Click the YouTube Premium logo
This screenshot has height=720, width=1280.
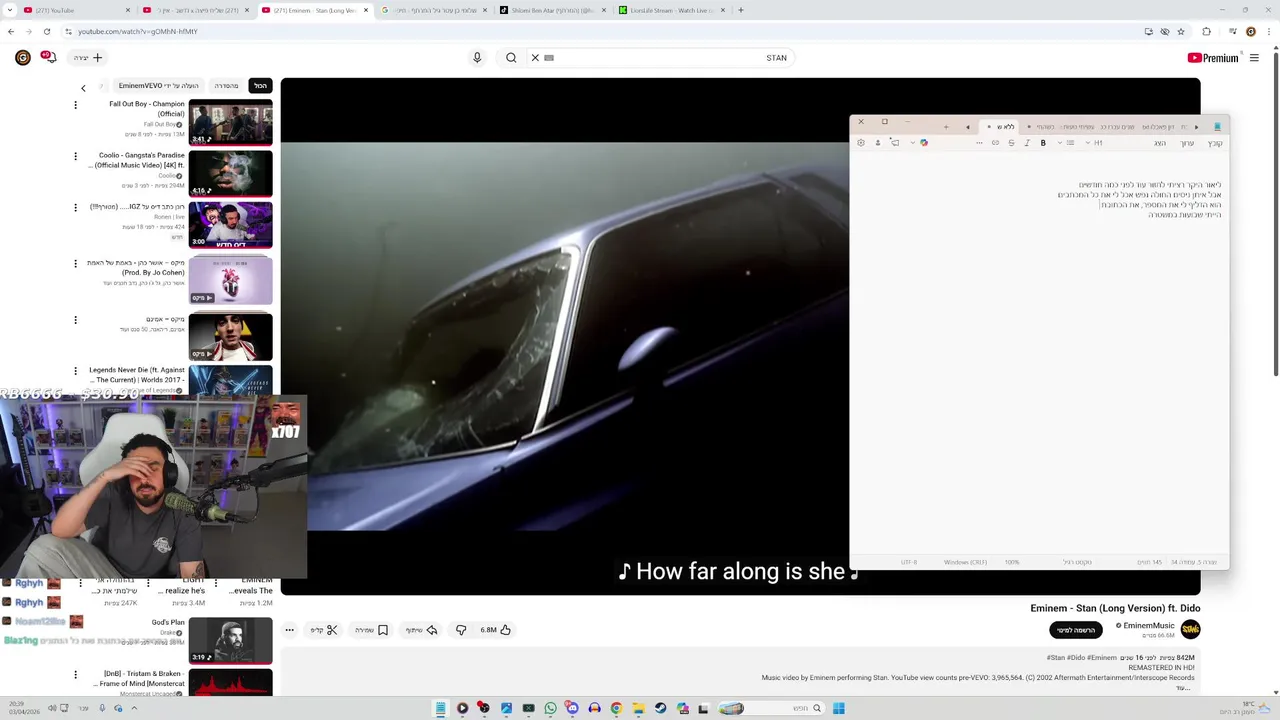(x=1212, y=58)
